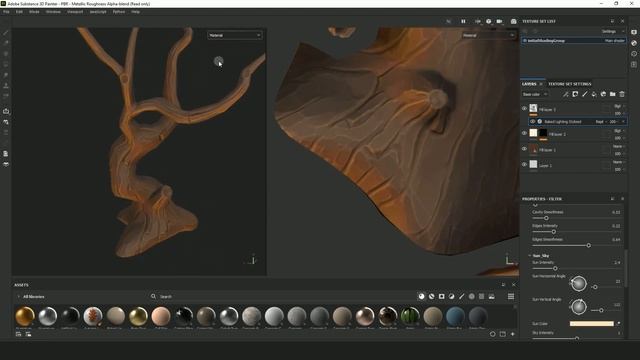The width and height of the screenshot is (640, 360).
Task: Filter assets by environment image icon
Action: pos(491,296)
